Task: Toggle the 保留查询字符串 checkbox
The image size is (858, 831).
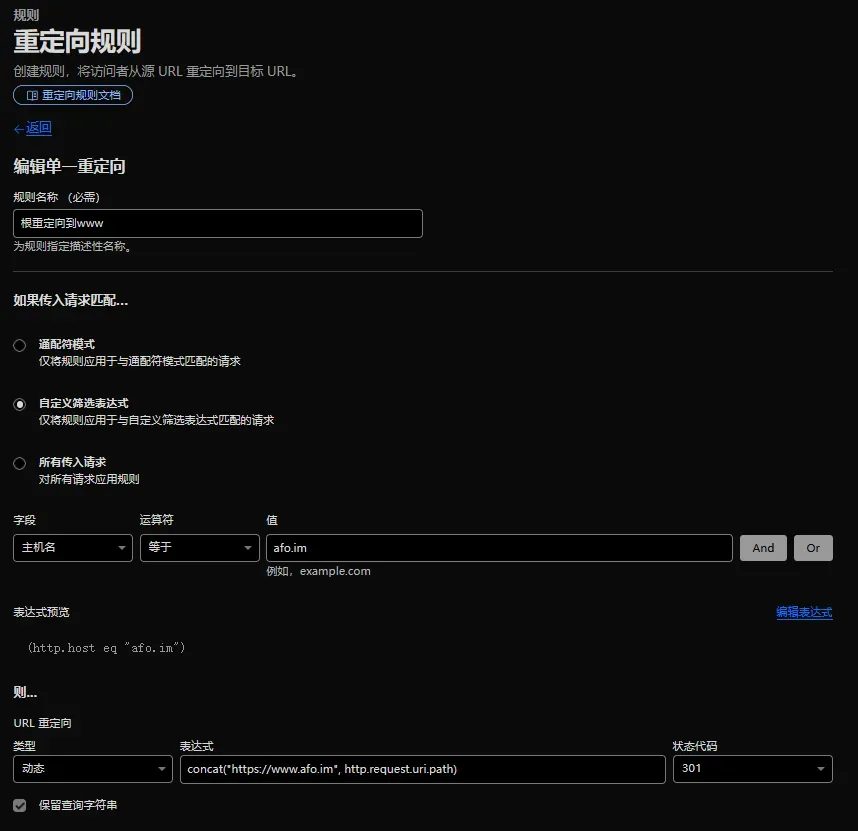Action: pyautogui.click(x=20, y=805)
